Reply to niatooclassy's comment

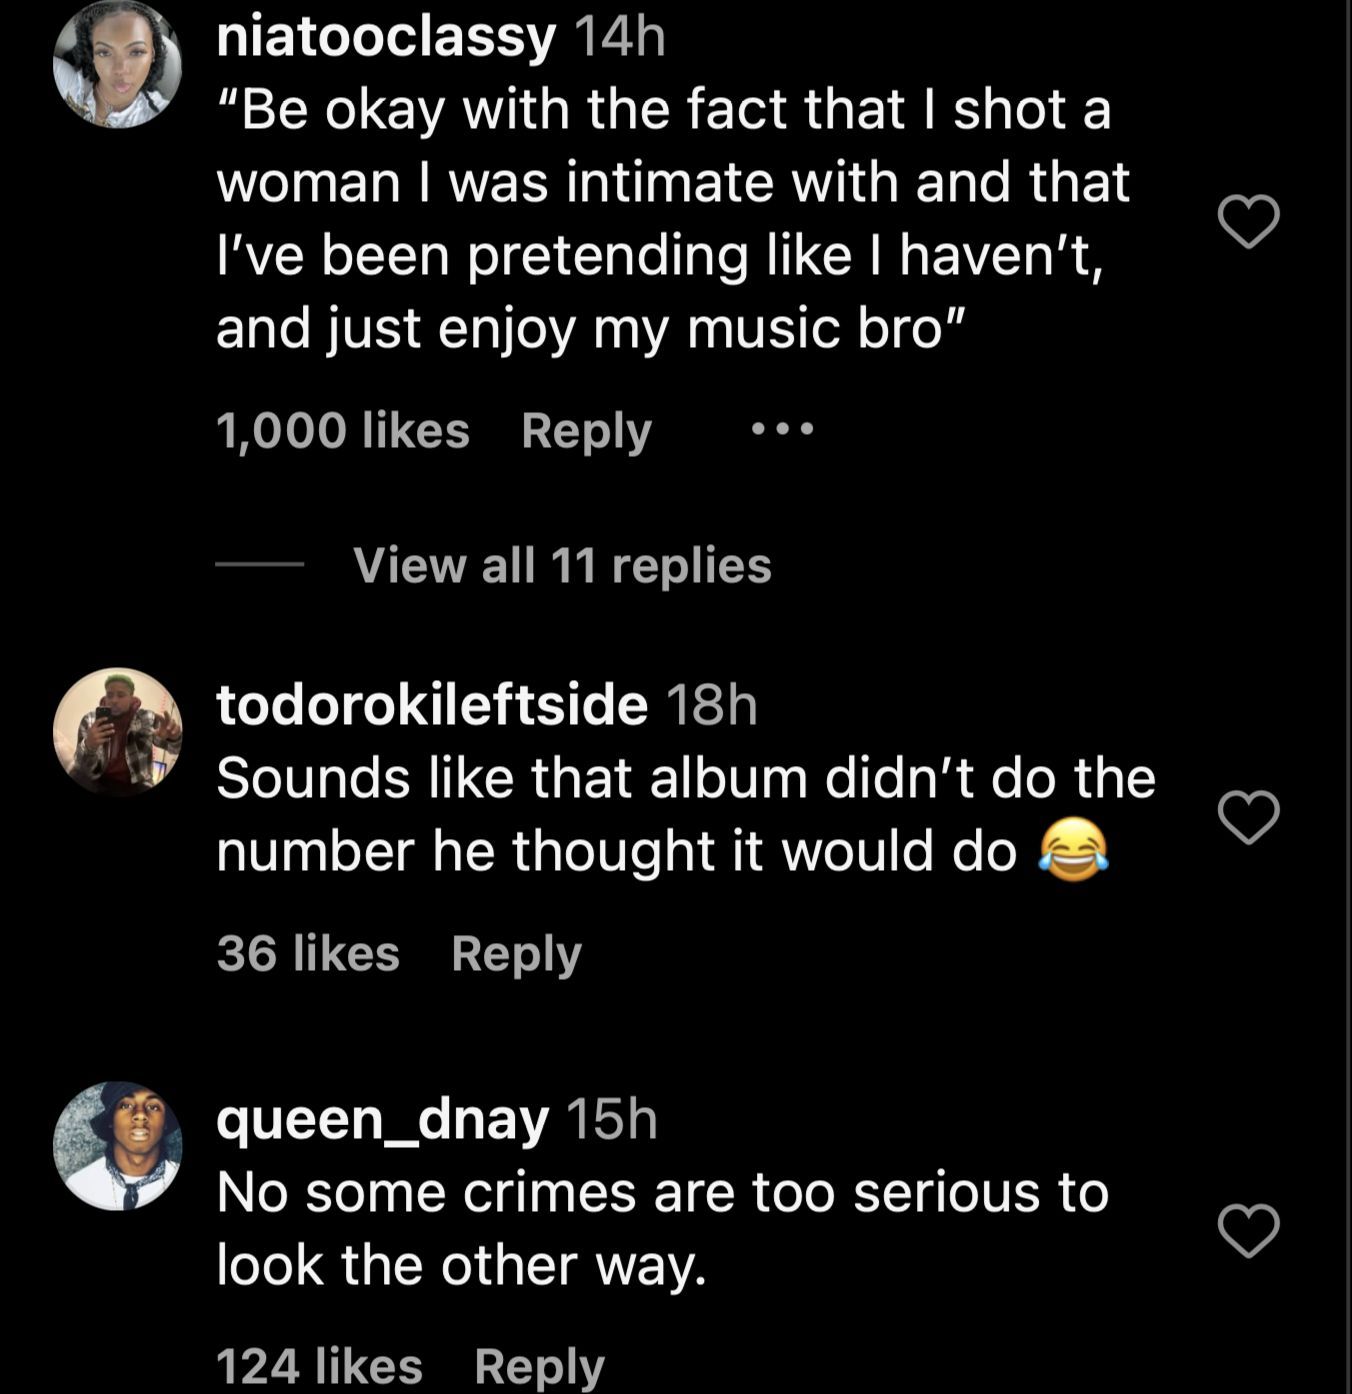tap(586, 431)
